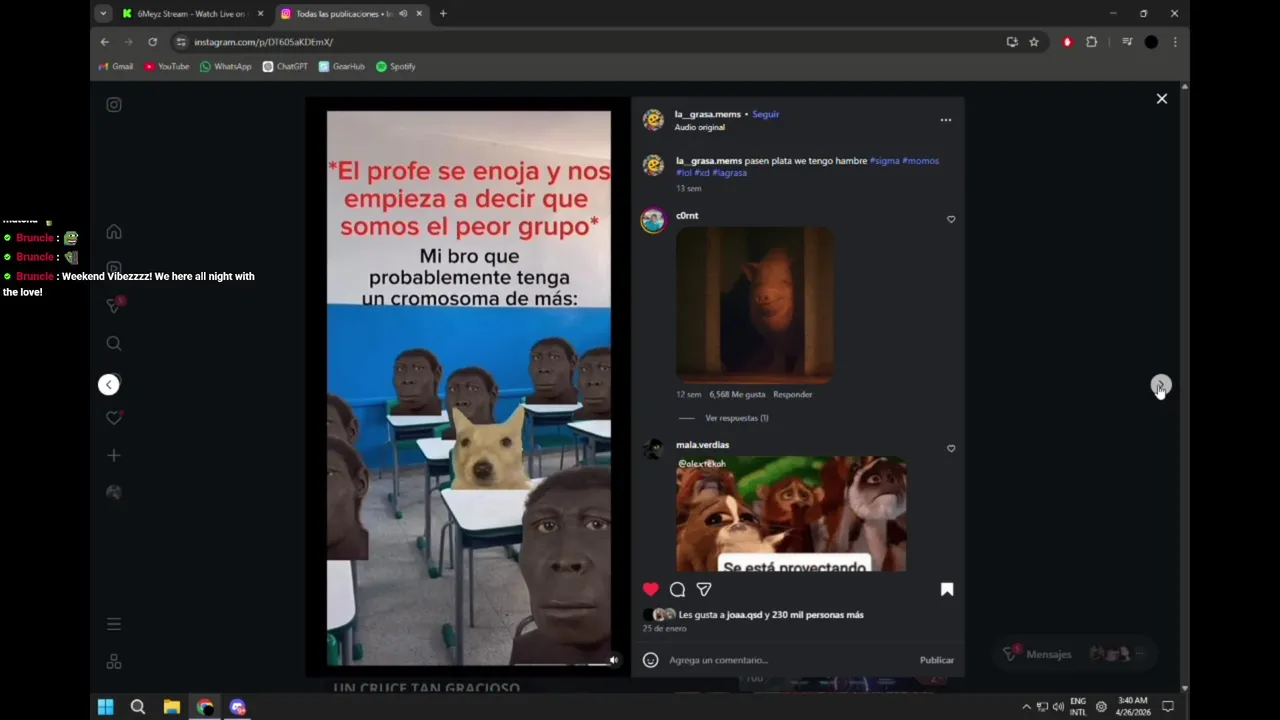Screen dimensions: 1280x720
Task: Open the #momos hashtag
Action: click(920, 160)
